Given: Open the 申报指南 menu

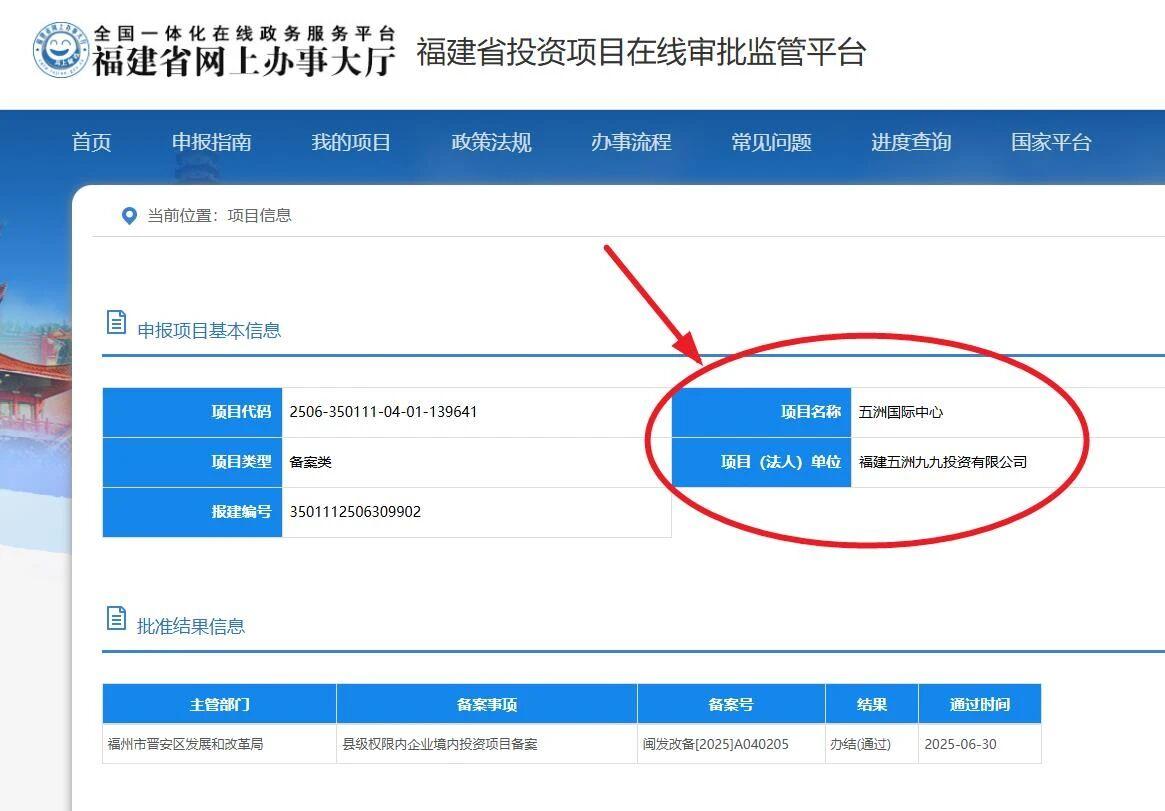Looking at the screenshot, I should click(212, 142).
